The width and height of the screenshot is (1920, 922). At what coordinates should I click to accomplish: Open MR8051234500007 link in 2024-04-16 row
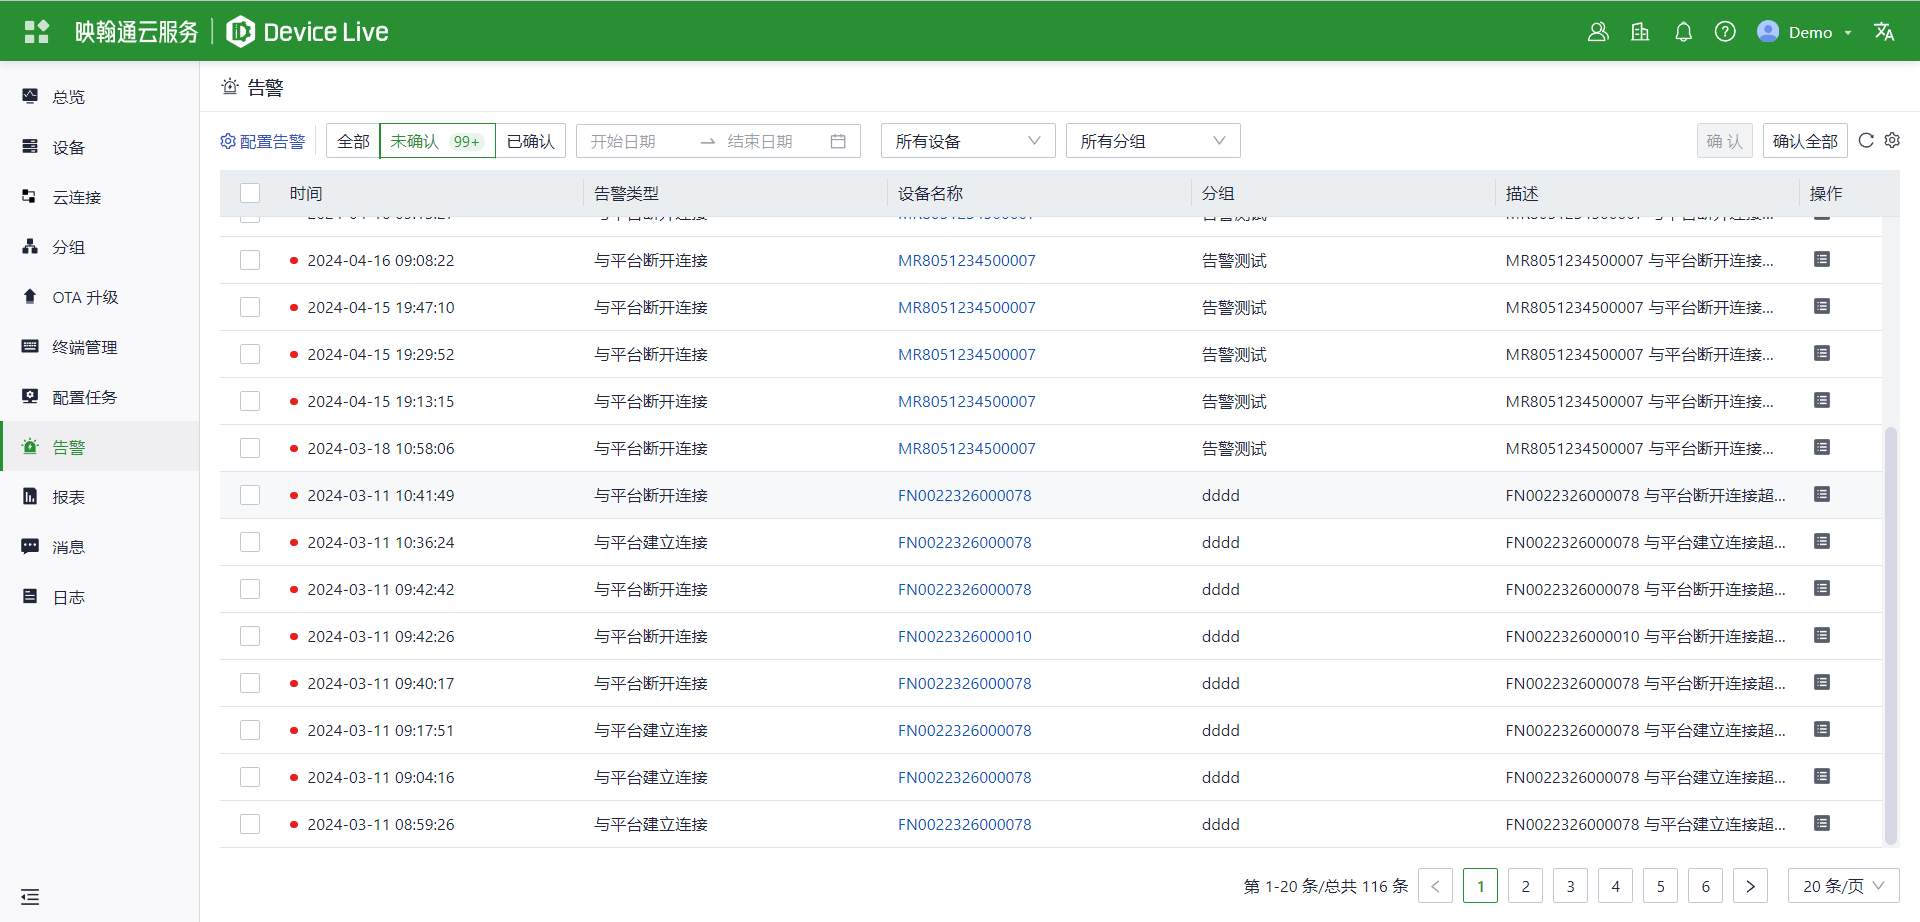click(966, 260)
